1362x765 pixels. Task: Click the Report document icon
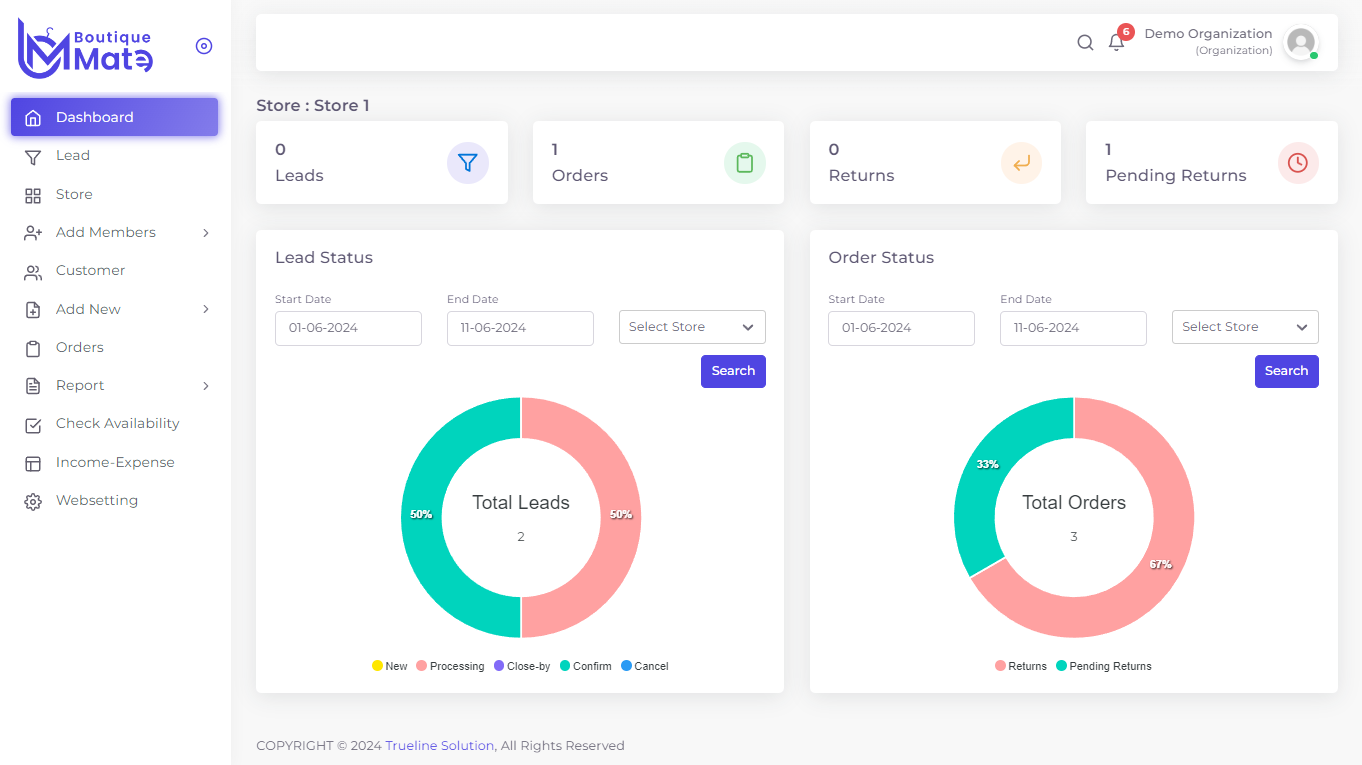pos(33,386)
